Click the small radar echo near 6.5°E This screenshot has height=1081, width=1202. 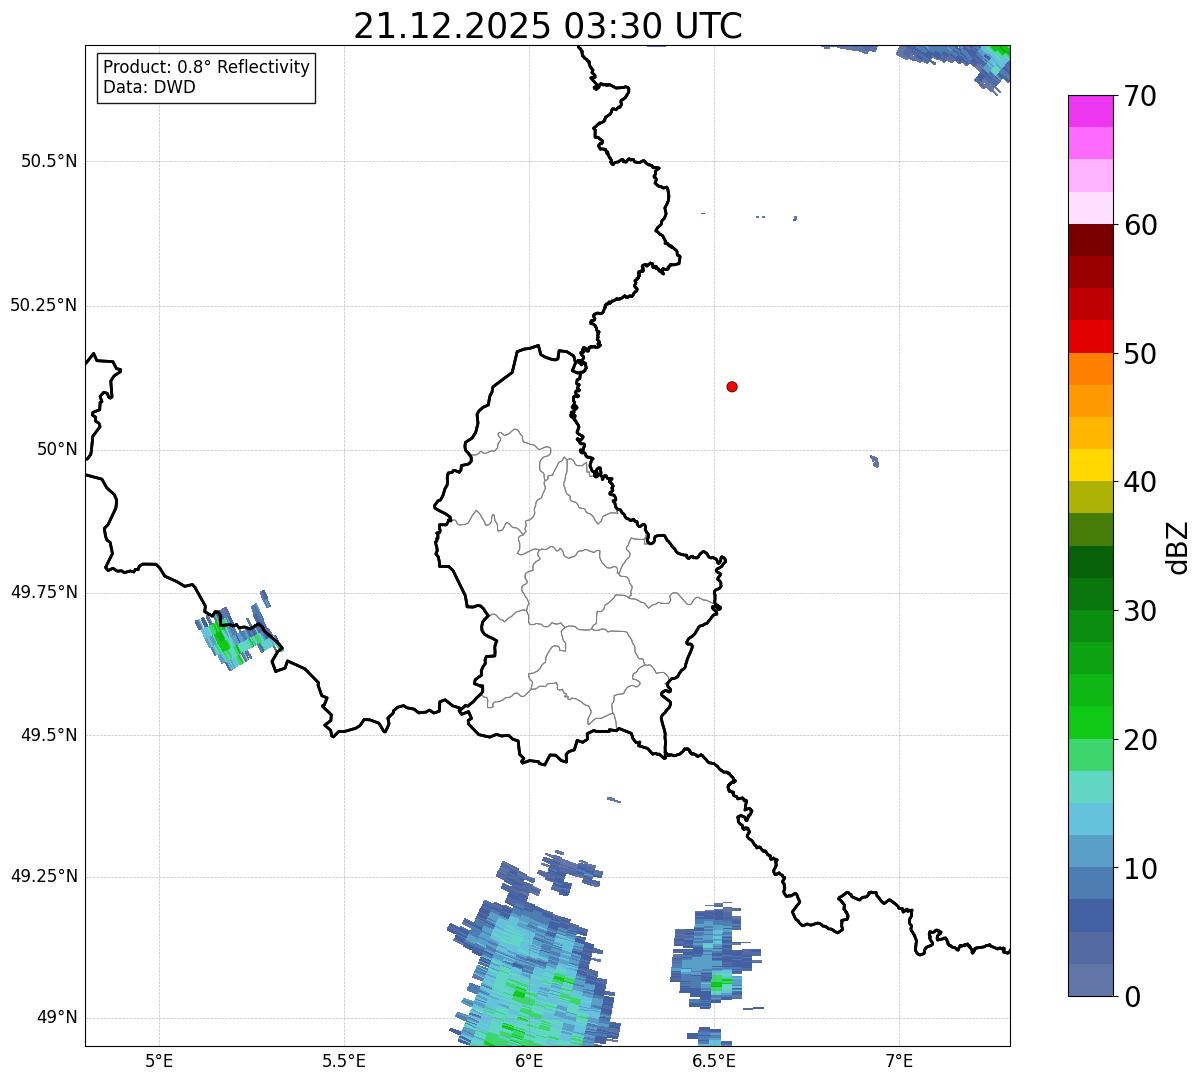pos(714,957)
